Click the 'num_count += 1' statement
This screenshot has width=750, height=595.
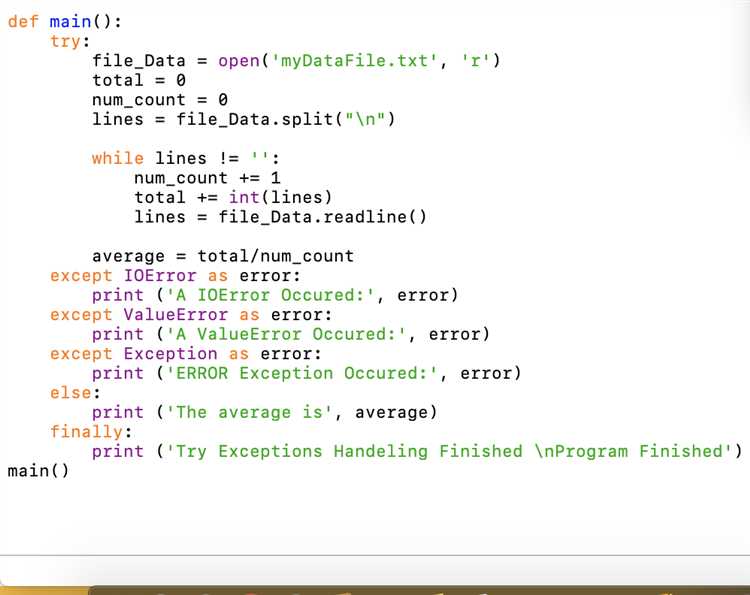click(207, 178)
